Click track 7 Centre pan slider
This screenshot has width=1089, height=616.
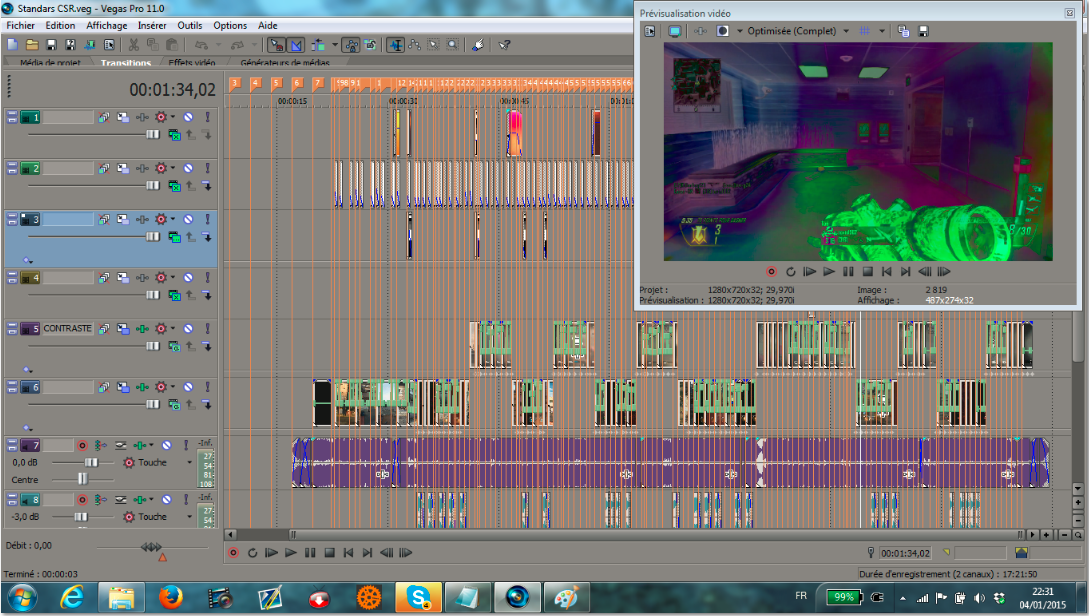pyautogui.click(x=83, y=478)
